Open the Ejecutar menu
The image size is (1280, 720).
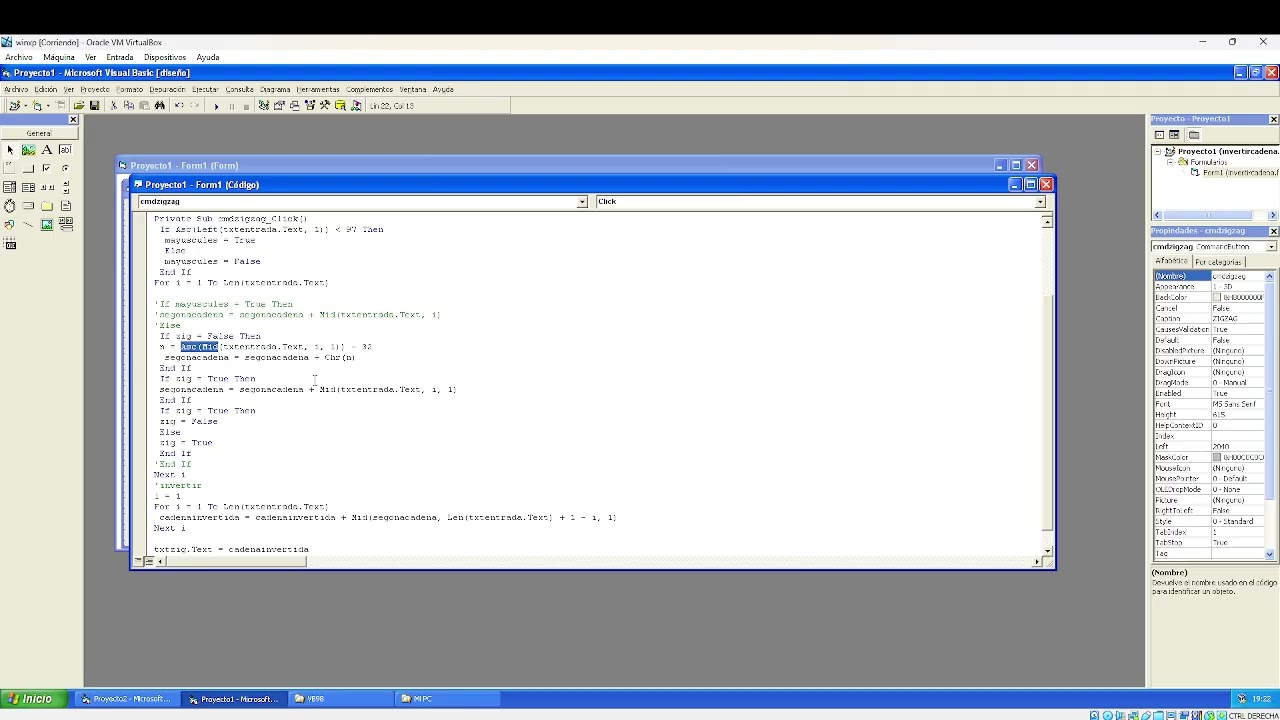pos(205,89)
